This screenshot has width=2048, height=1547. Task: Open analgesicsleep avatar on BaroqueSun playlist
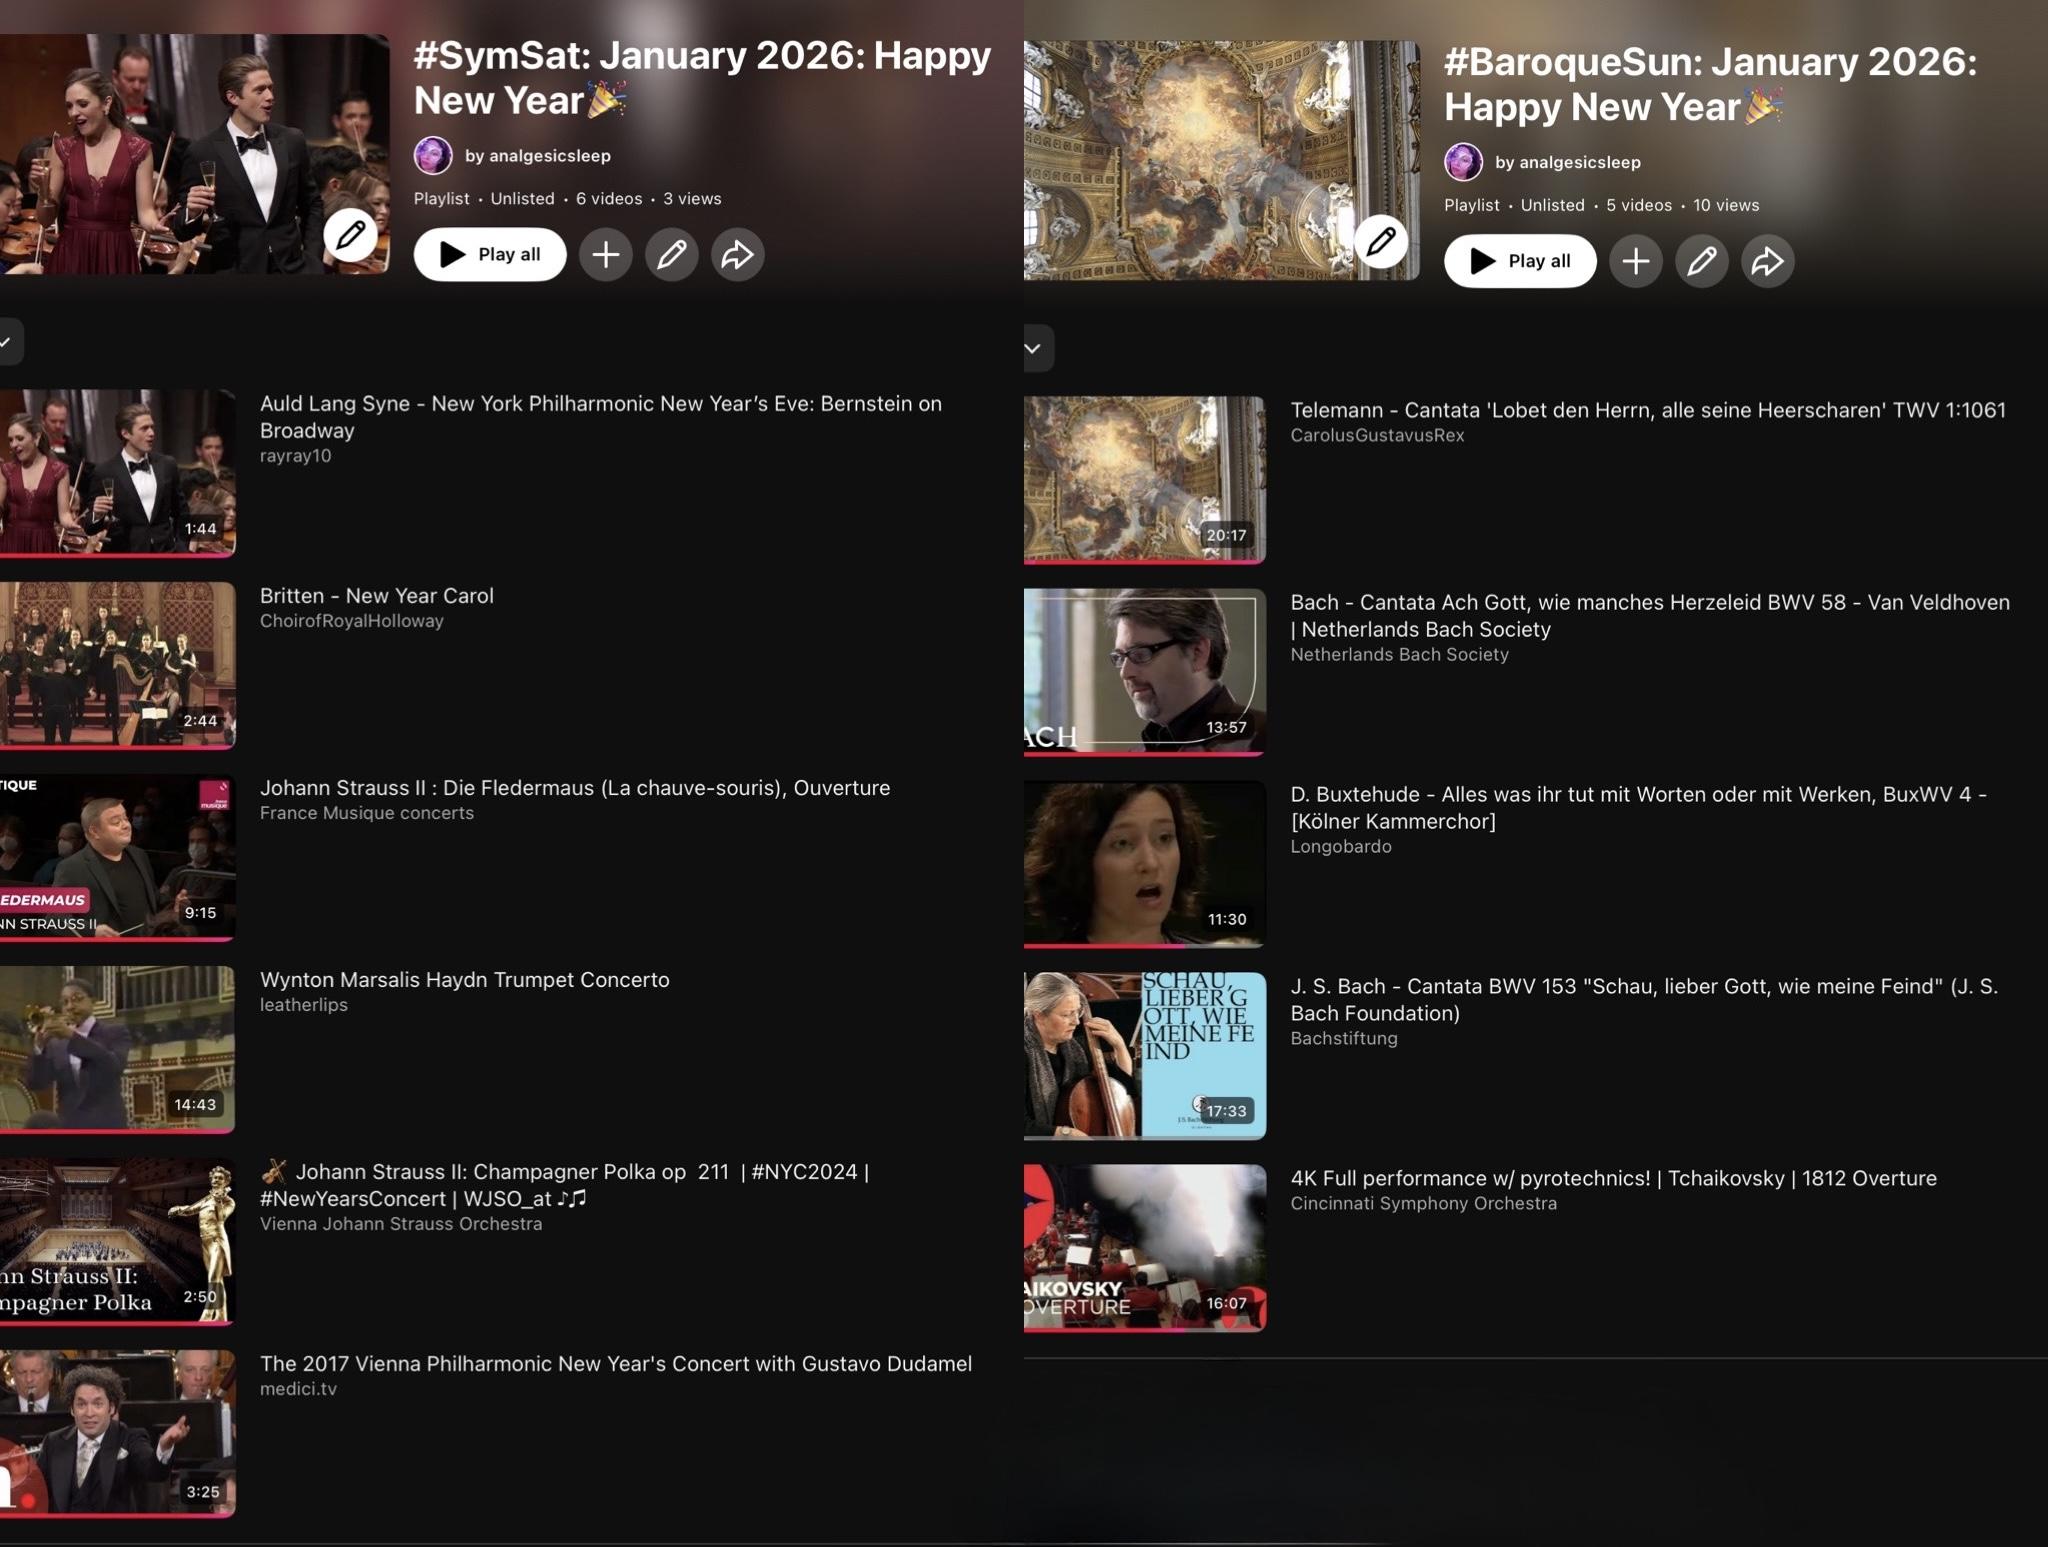click(x=1463, y=162)
